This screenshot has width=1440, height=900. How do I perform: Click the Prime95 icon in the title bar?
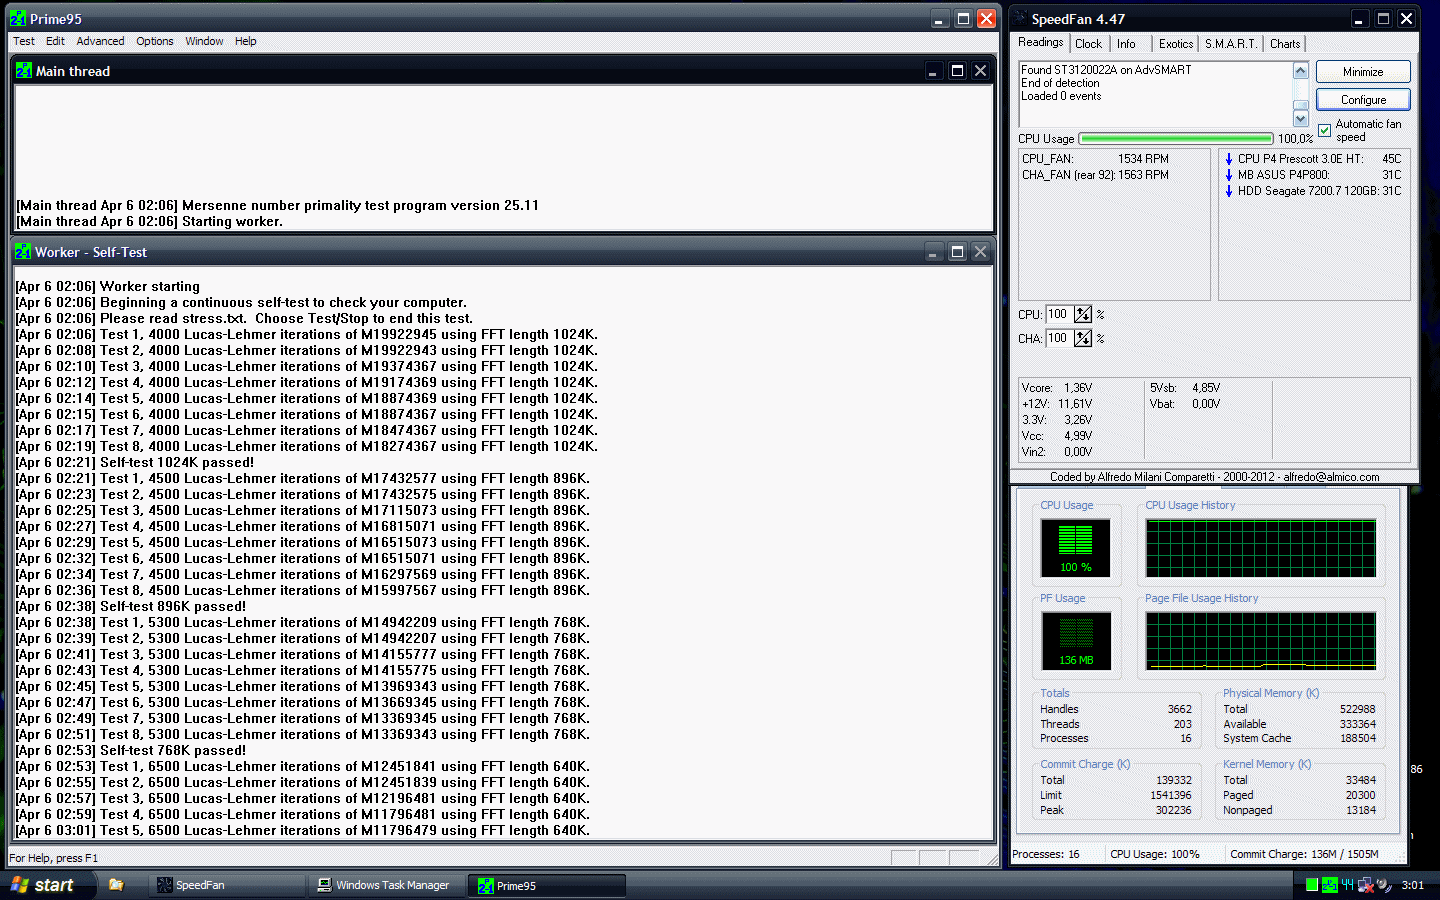(x=18, y=19)
